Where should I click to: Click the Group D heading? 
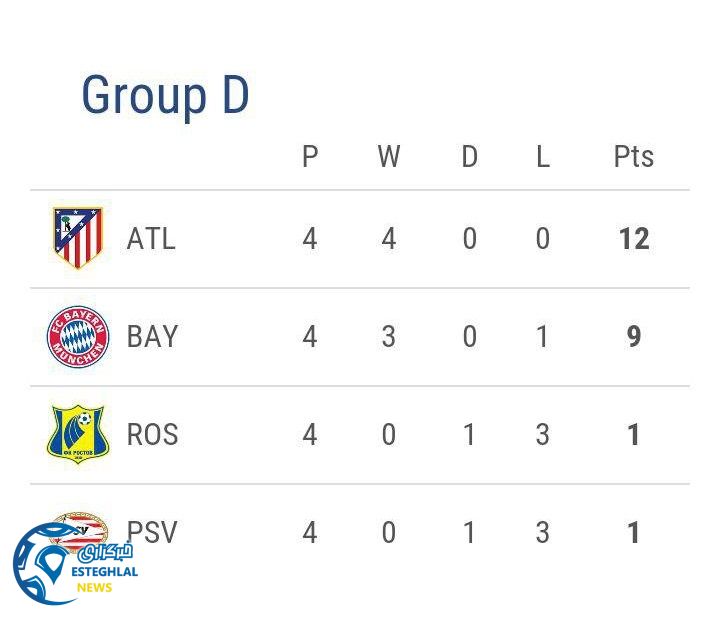coord(165,96)
